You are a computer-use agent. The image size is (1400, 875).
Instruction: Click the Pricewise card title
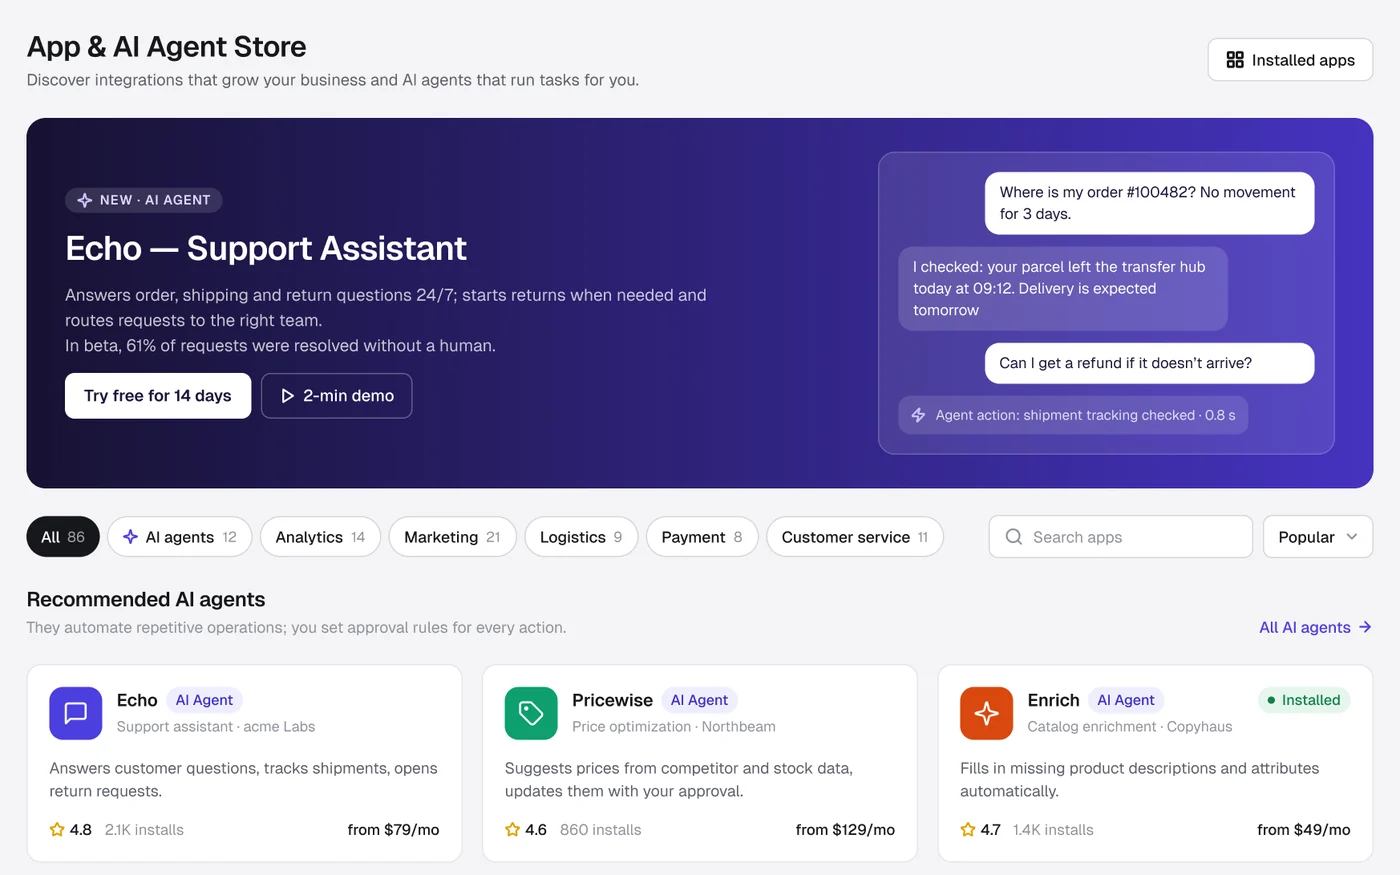(x=612, y=700)
